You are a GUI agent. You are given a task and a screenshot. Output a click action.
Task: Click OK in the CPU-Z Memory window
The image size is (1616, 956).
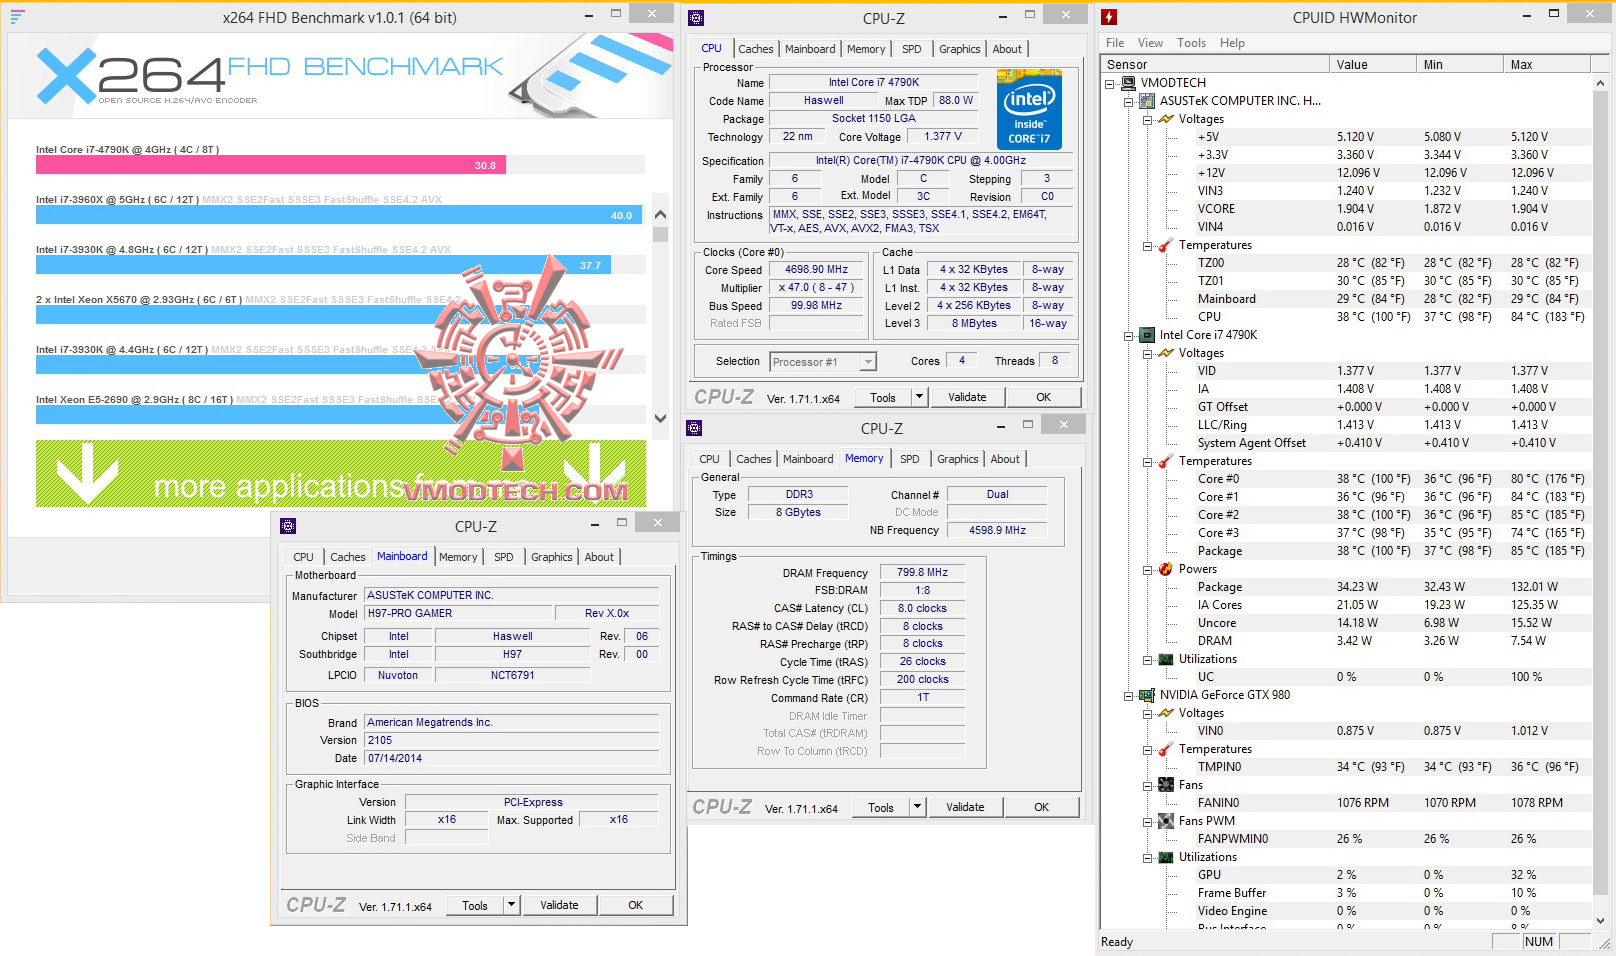(1041, 807)
